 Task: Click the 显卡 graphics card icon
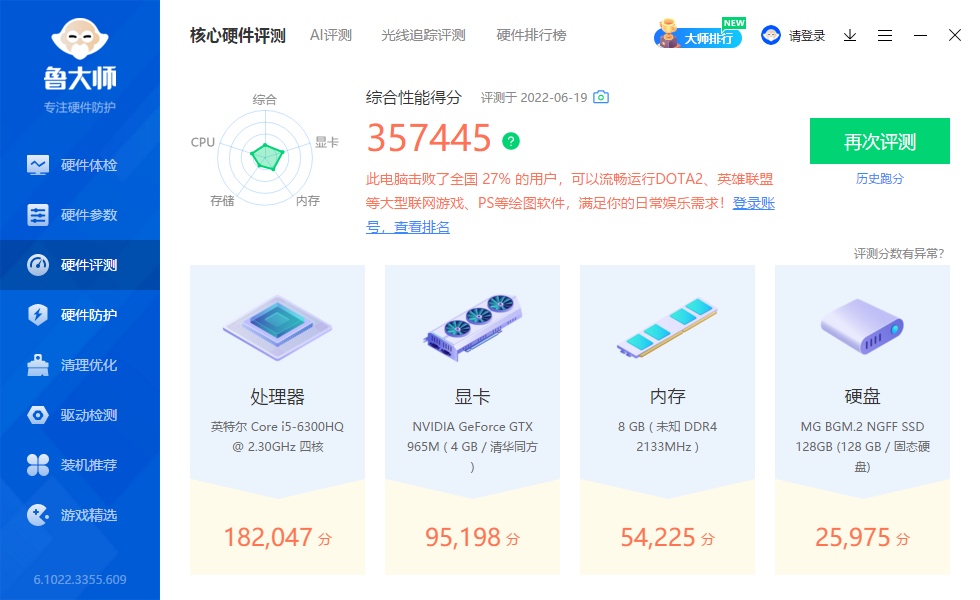tap(472, 327)
